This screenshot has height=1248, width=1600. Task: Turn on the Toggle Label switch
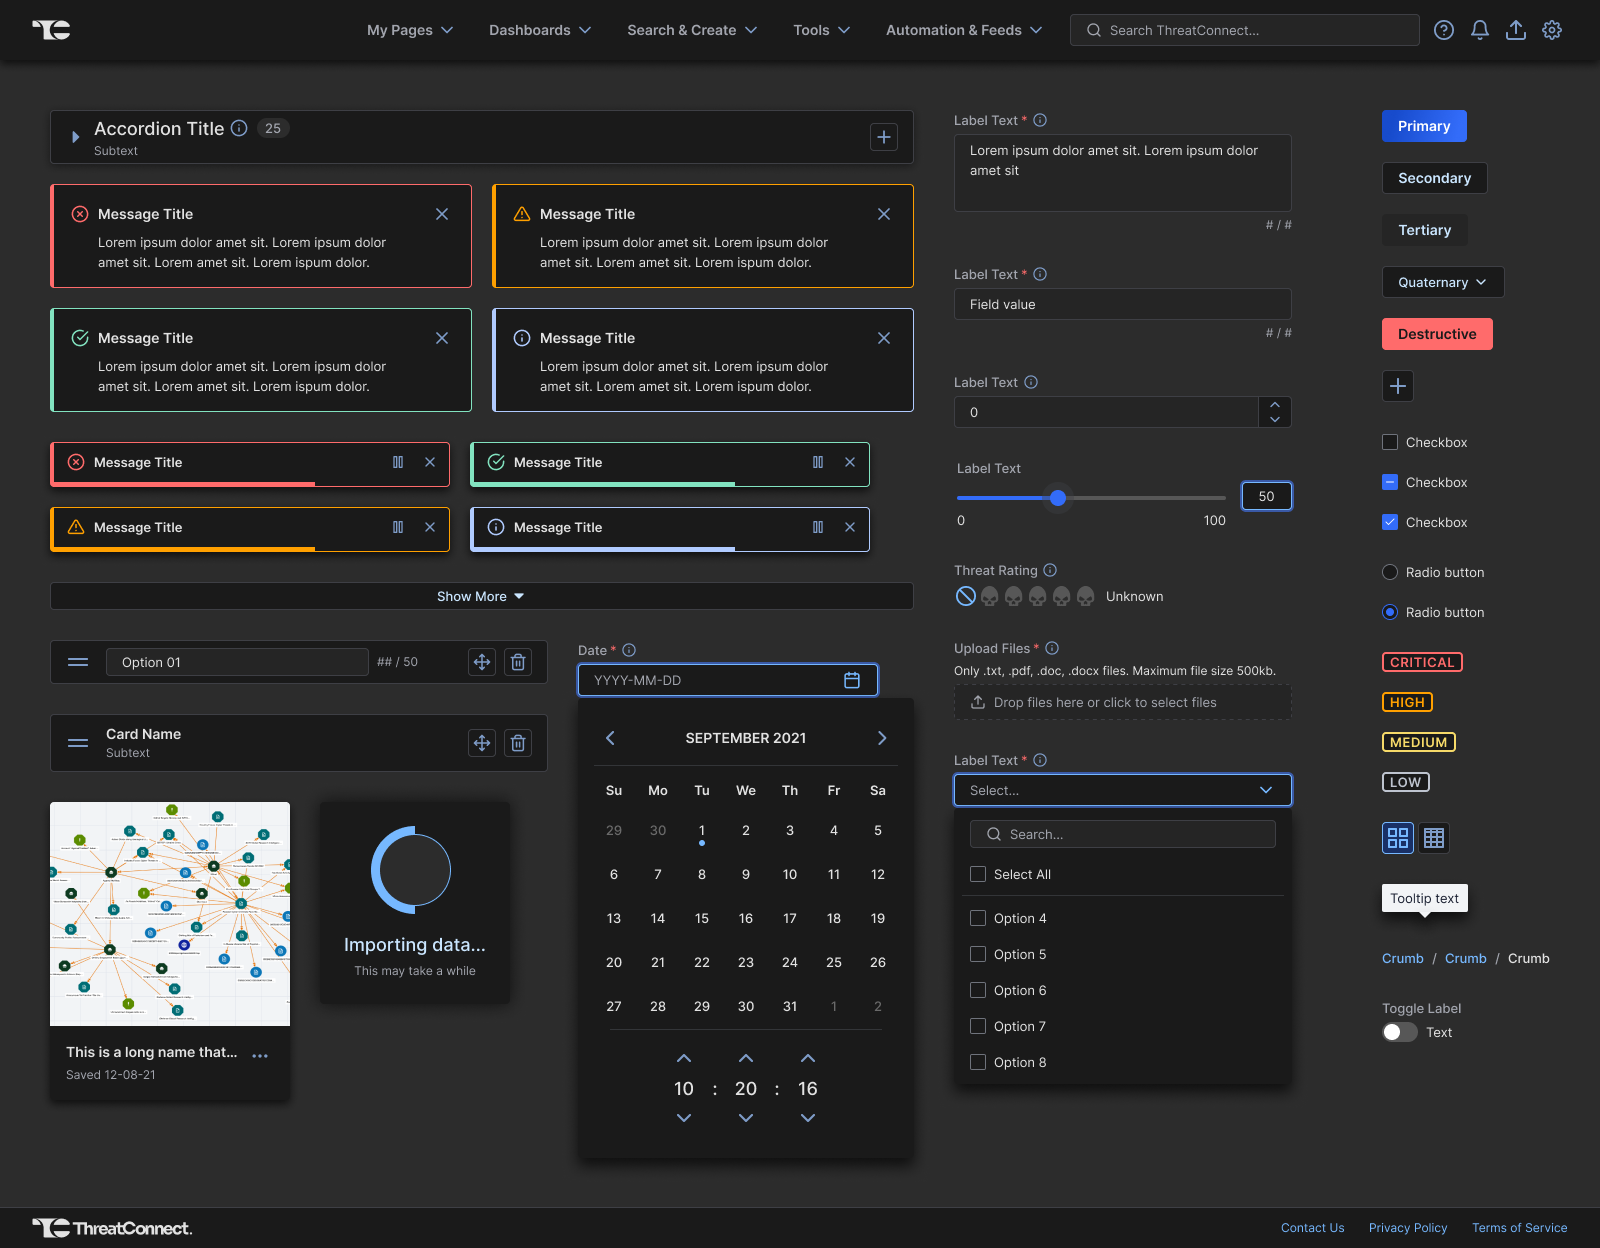click(1399, 1032)
